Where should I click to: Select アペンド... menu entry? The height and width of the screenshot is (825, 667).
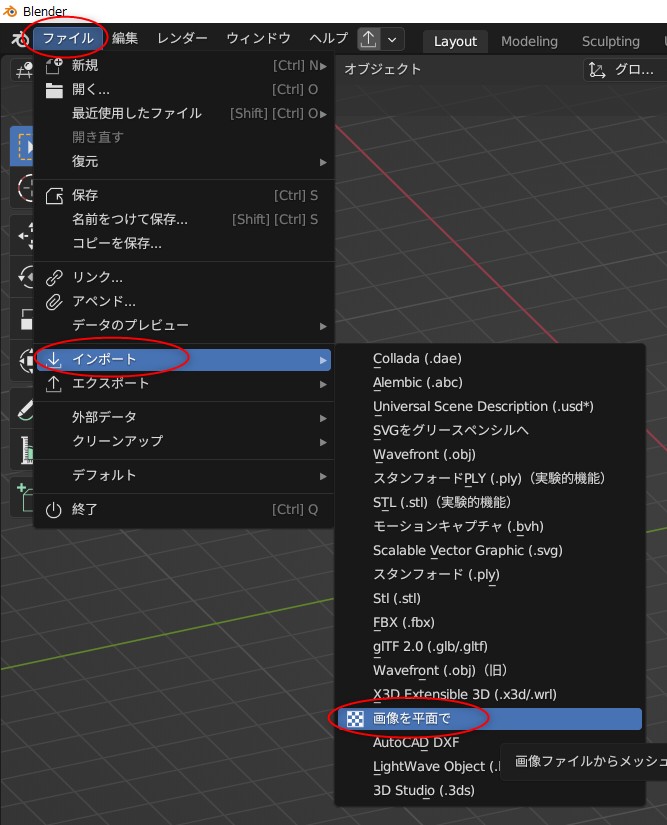point(184,301)
